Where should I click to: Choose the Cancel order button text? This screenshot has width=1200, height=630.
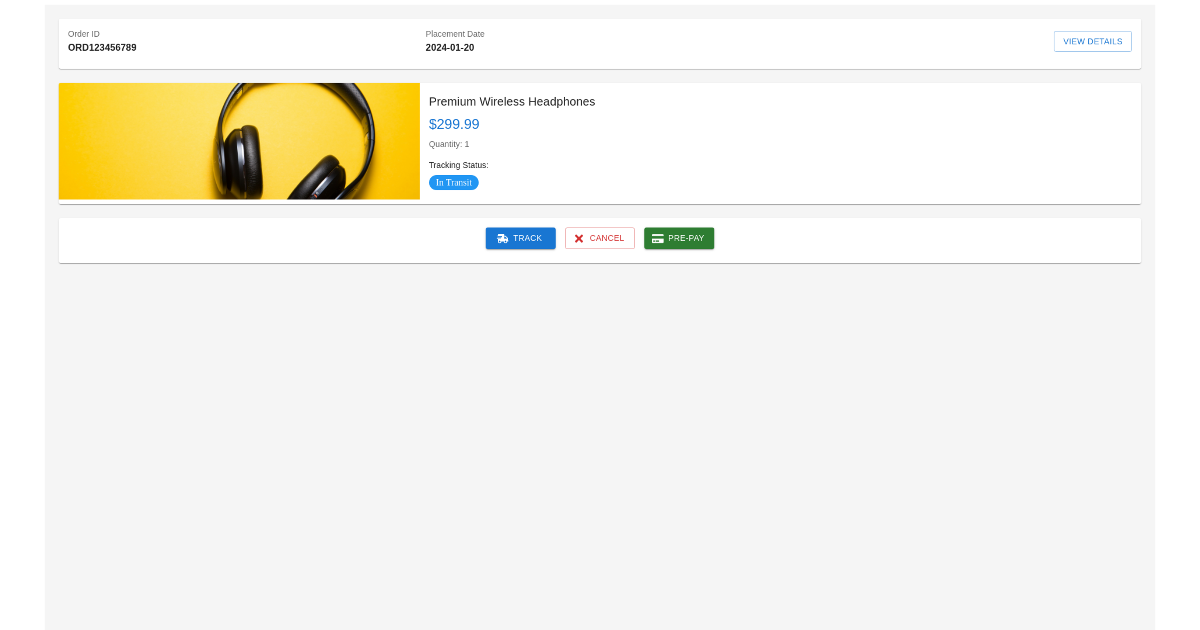pos(607,239)
